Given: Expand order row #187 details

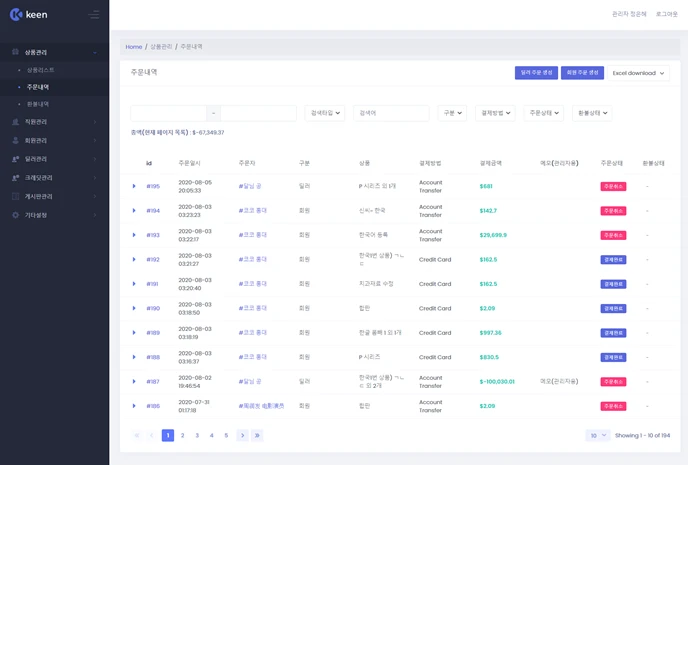Looking at the screenshot, I should tap(134, 381).
